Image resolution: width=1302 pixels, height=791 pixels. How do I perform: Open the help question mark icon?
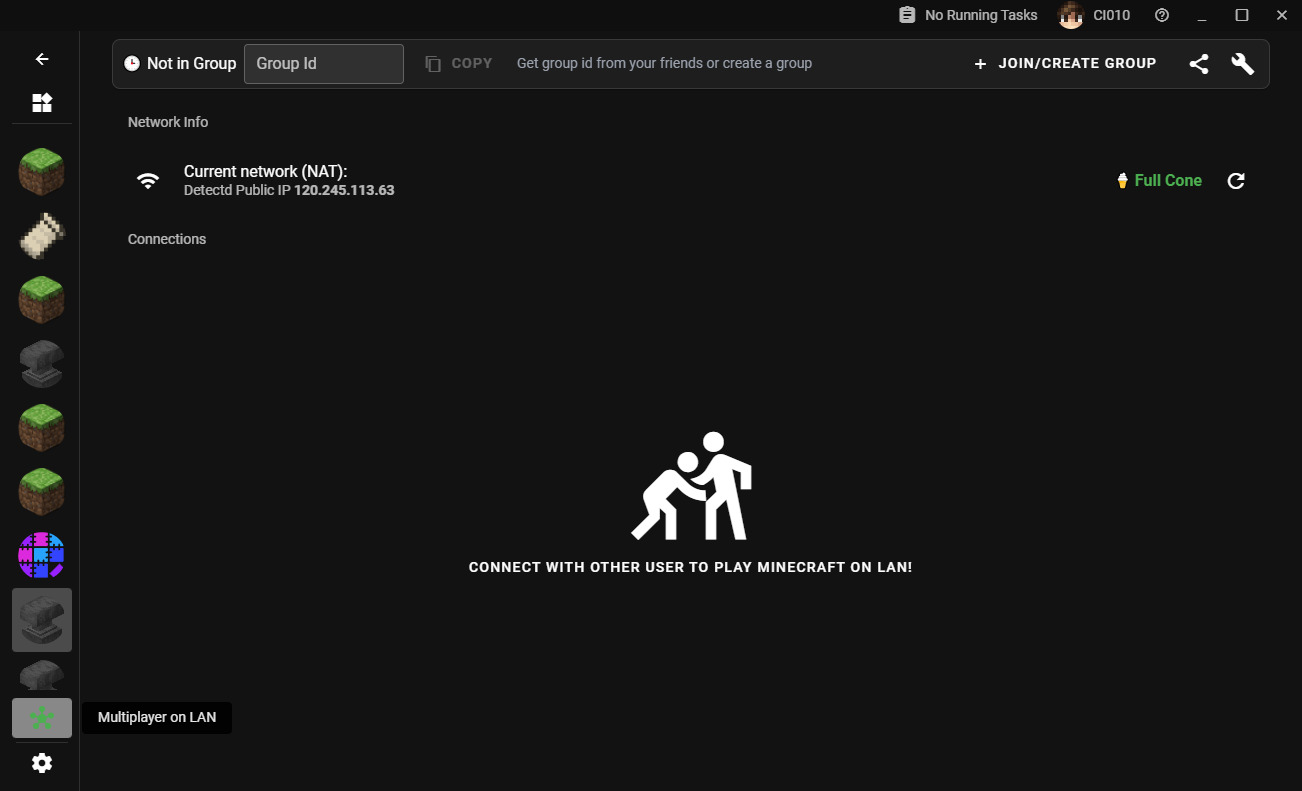(x=1162, y=15)
